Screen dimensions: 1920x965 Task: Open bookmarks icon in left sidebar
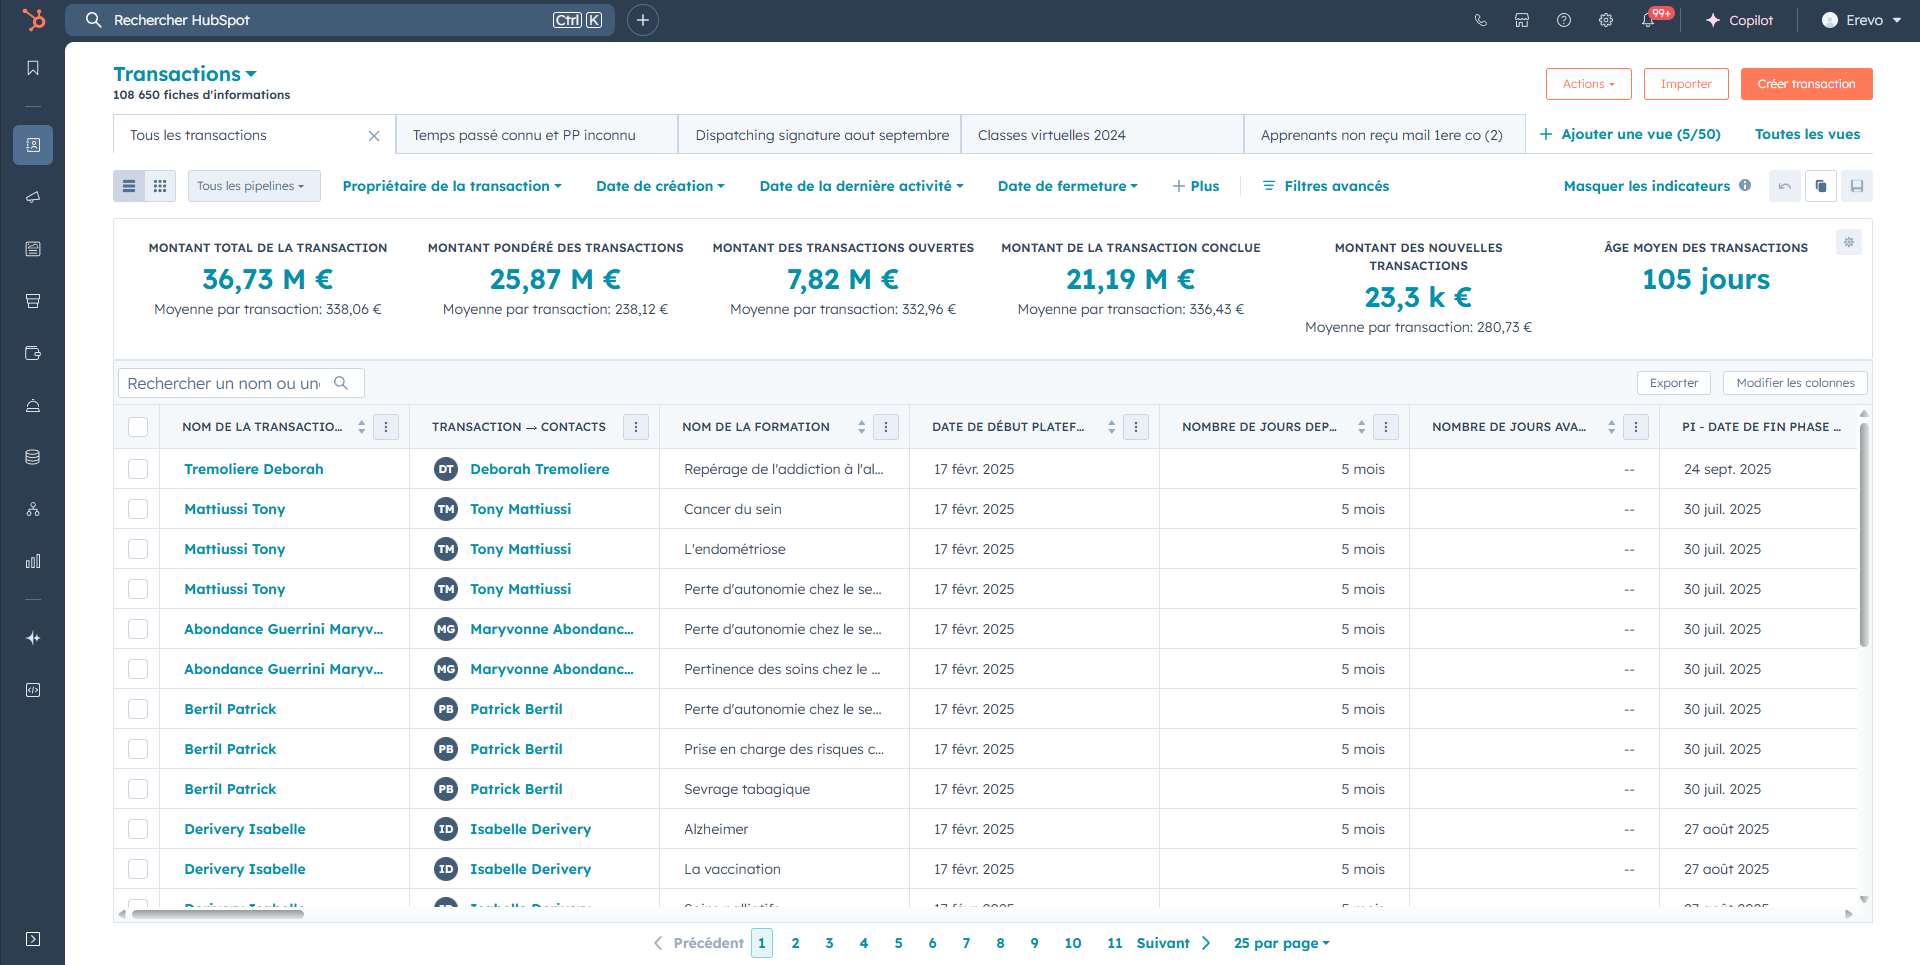(x=33, y=68)
